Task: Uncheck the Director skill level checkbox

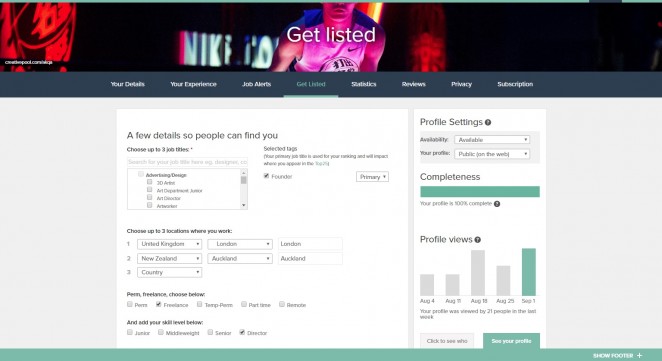Action: pyautogui.click(x=242, y=332)
